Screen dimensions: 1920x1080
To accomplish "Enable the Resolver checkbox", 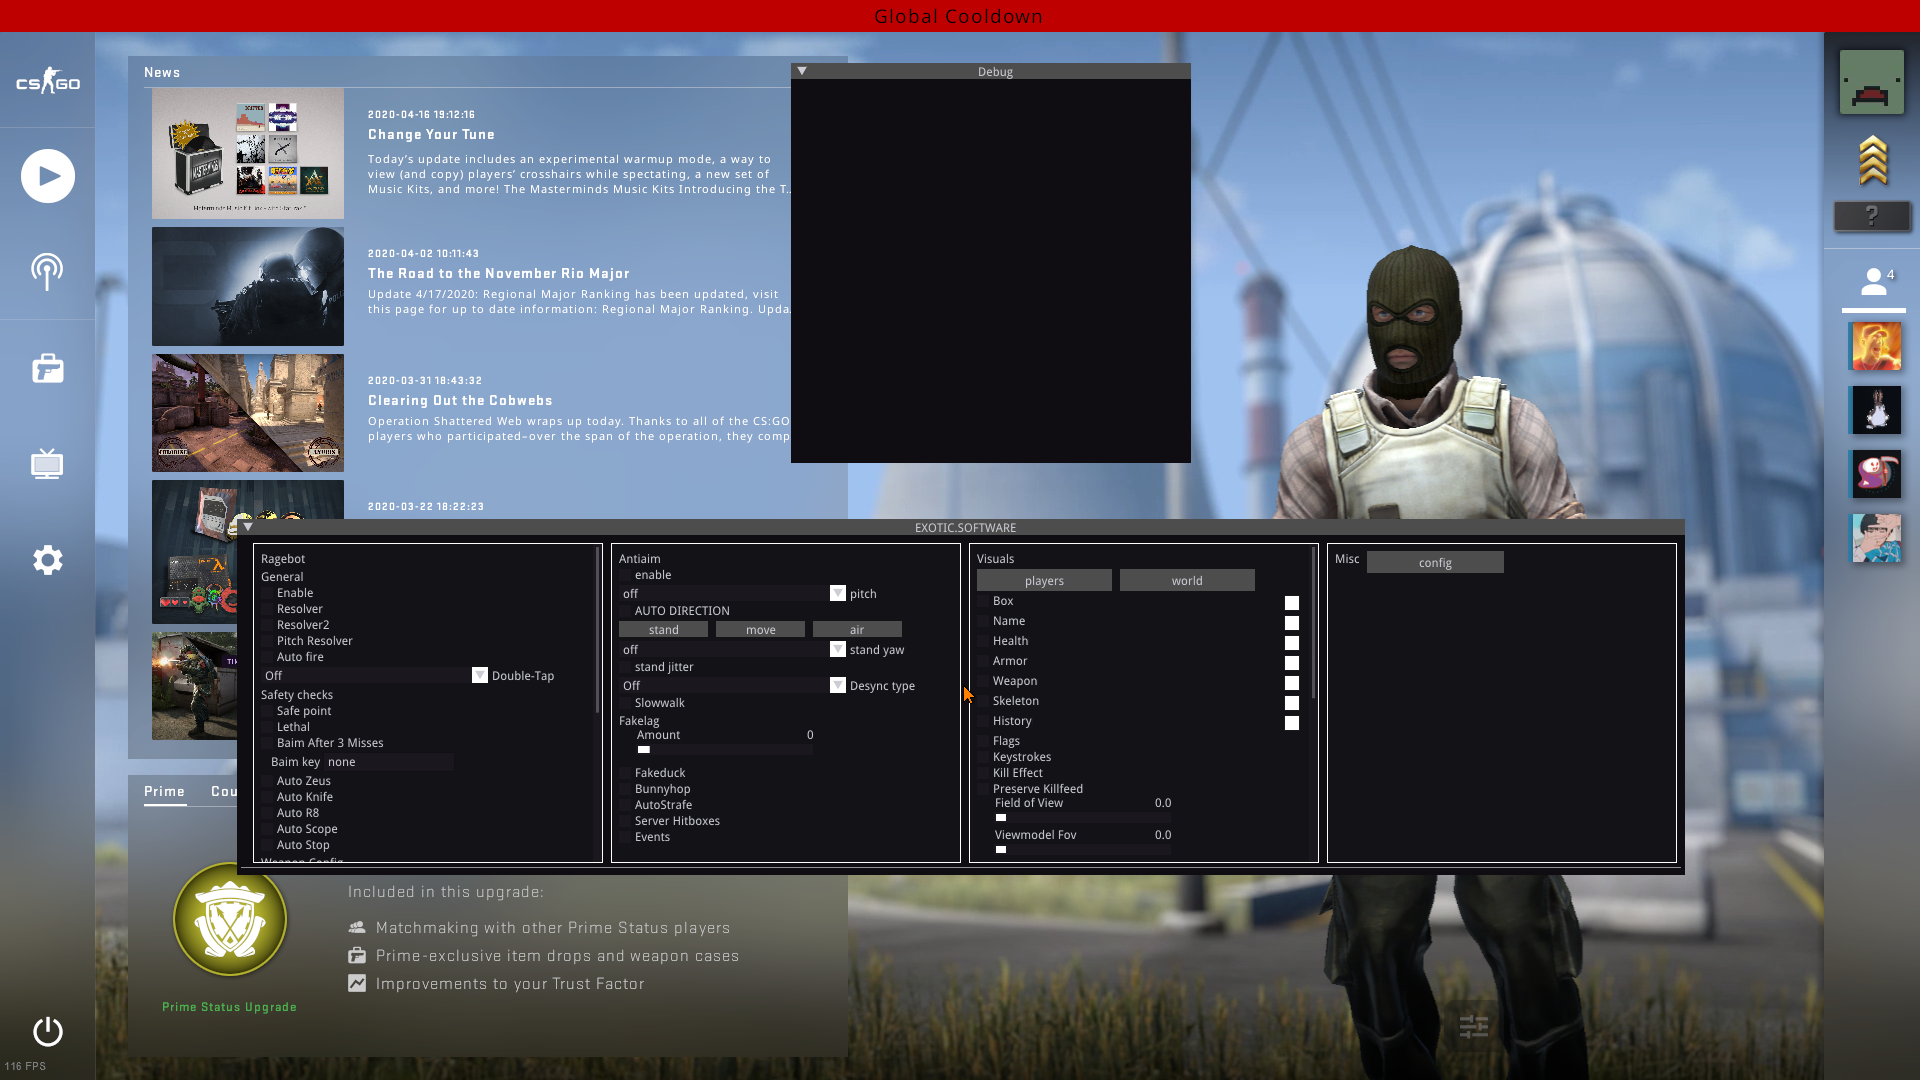I will tap(268, 609).
